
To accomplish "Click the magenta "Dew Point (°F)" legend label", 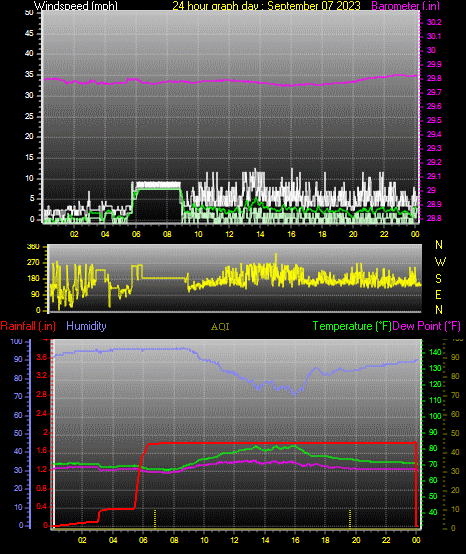I will (x=426, y=326).
